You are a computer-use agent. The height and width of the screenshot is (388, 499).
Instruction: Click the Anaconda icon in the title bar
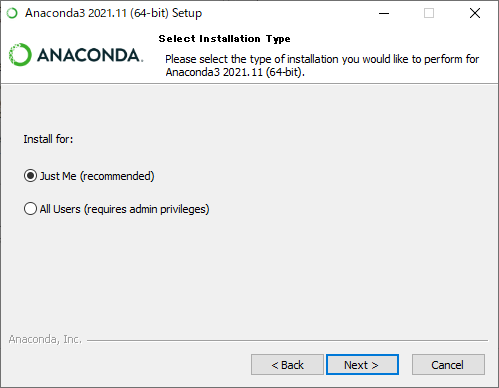point(12,13)
